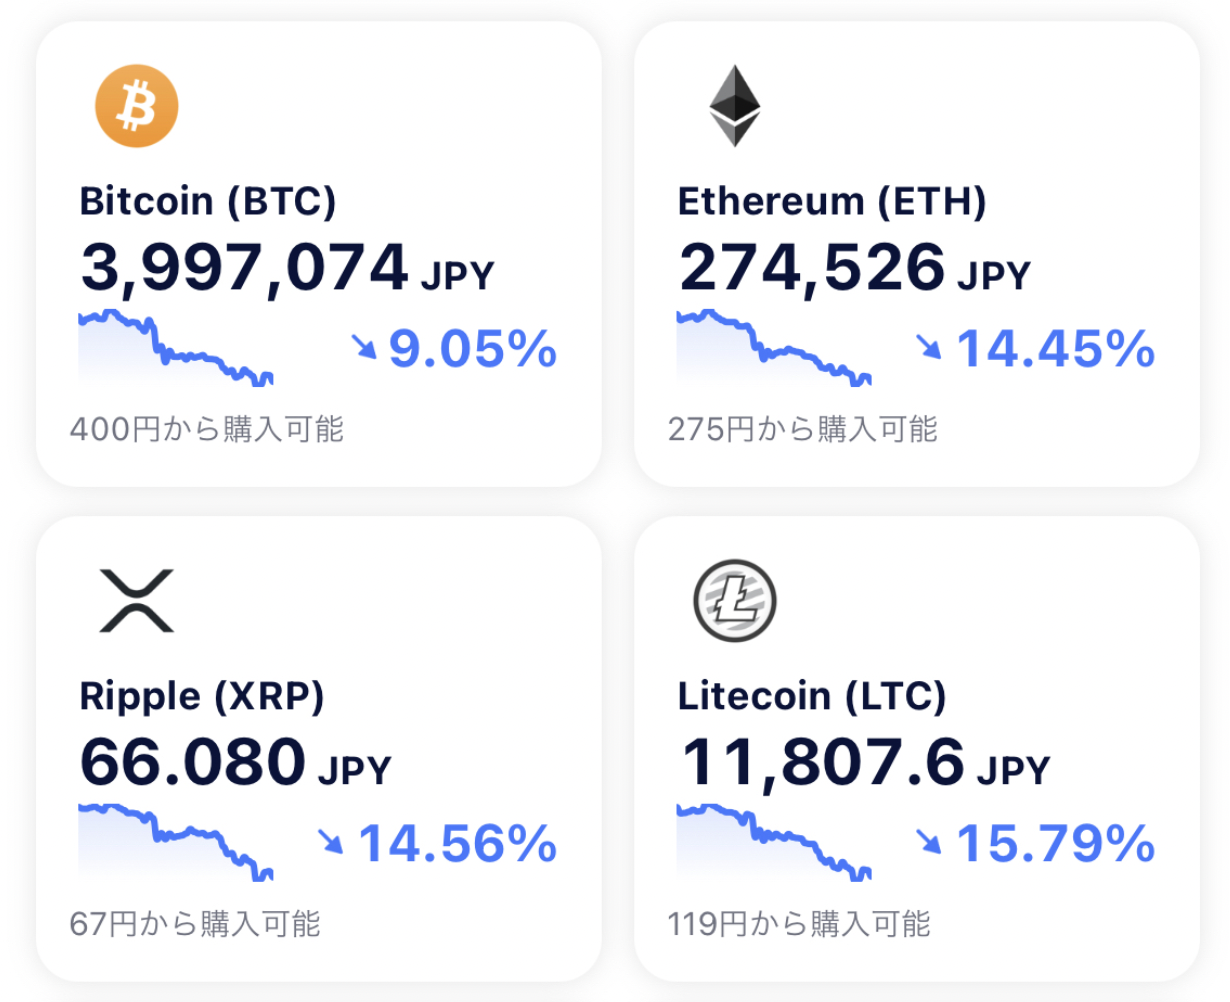Select the Ripple (XRP) title
The width and height of the screenshot is (1230, 1002).
coord(202,697)
